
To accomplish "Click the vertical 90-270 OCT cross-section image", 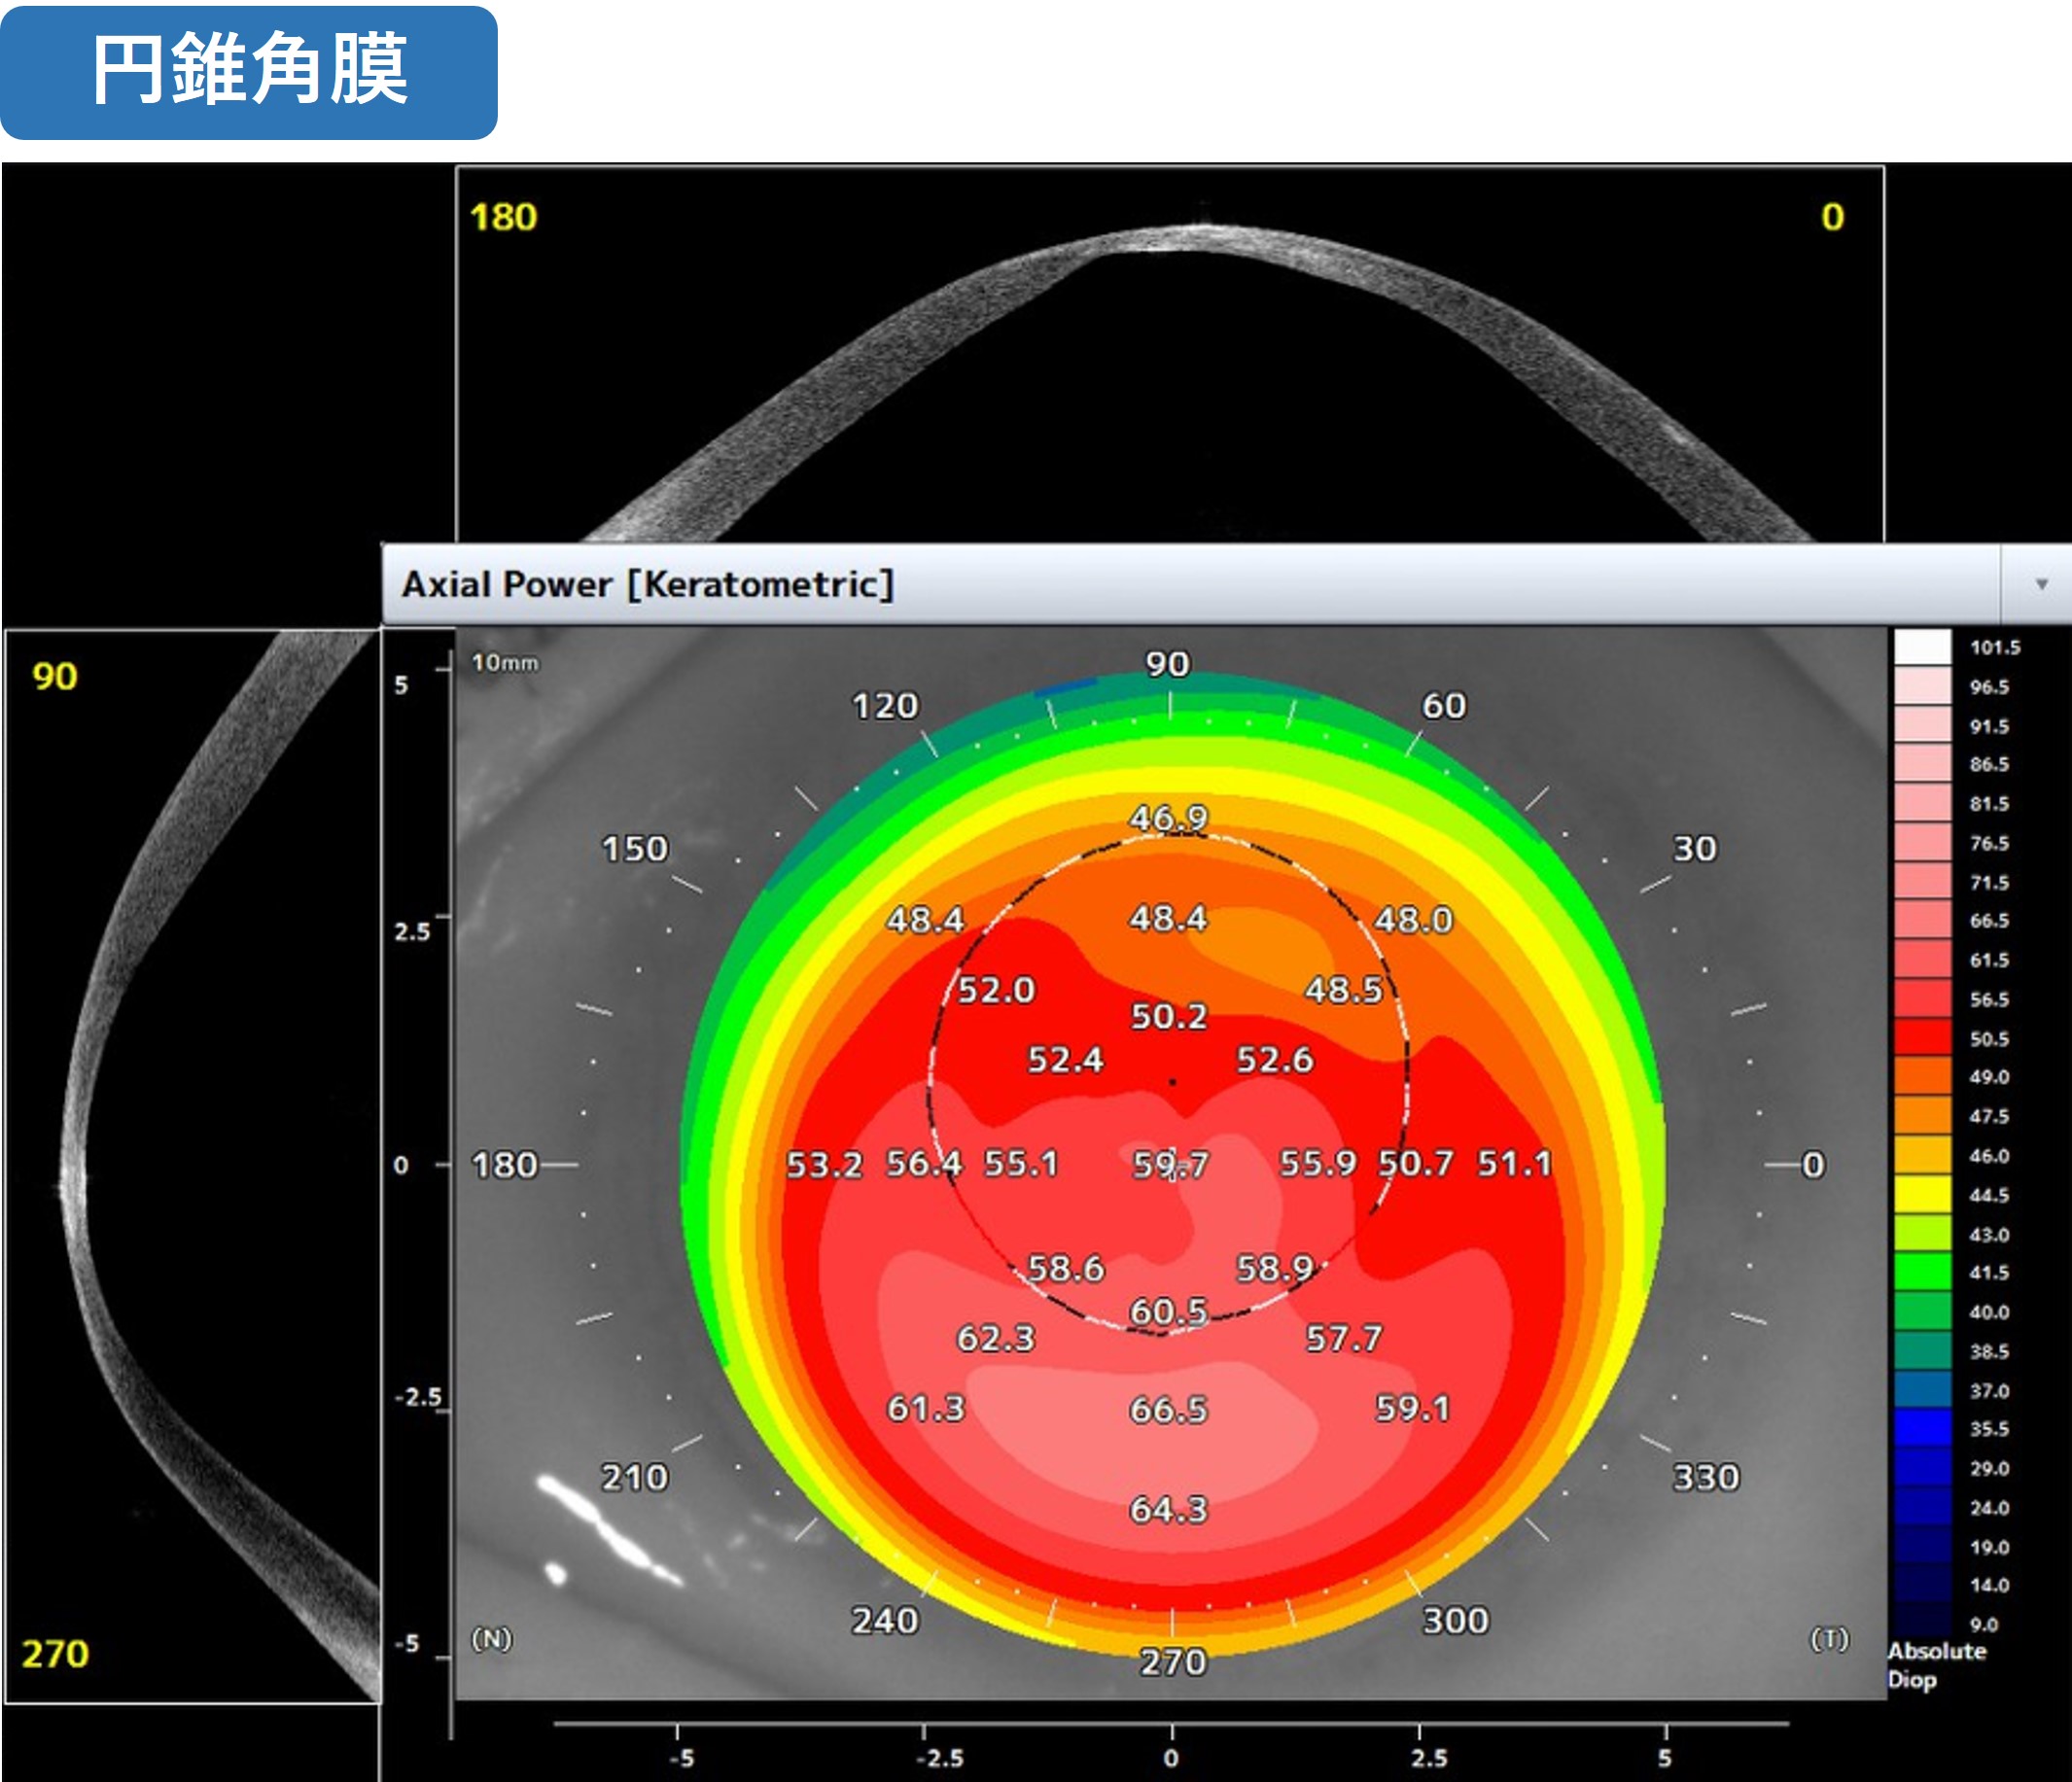I will click(x=192, y=1166).
